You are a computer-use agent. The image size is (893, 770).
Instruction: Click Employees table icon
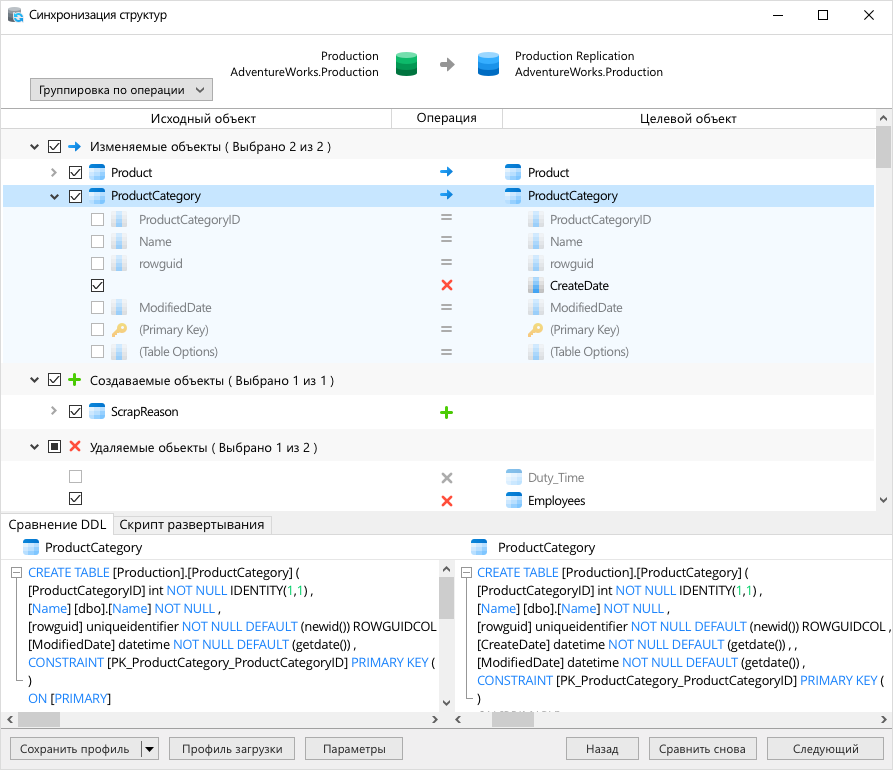click(514, 500)
